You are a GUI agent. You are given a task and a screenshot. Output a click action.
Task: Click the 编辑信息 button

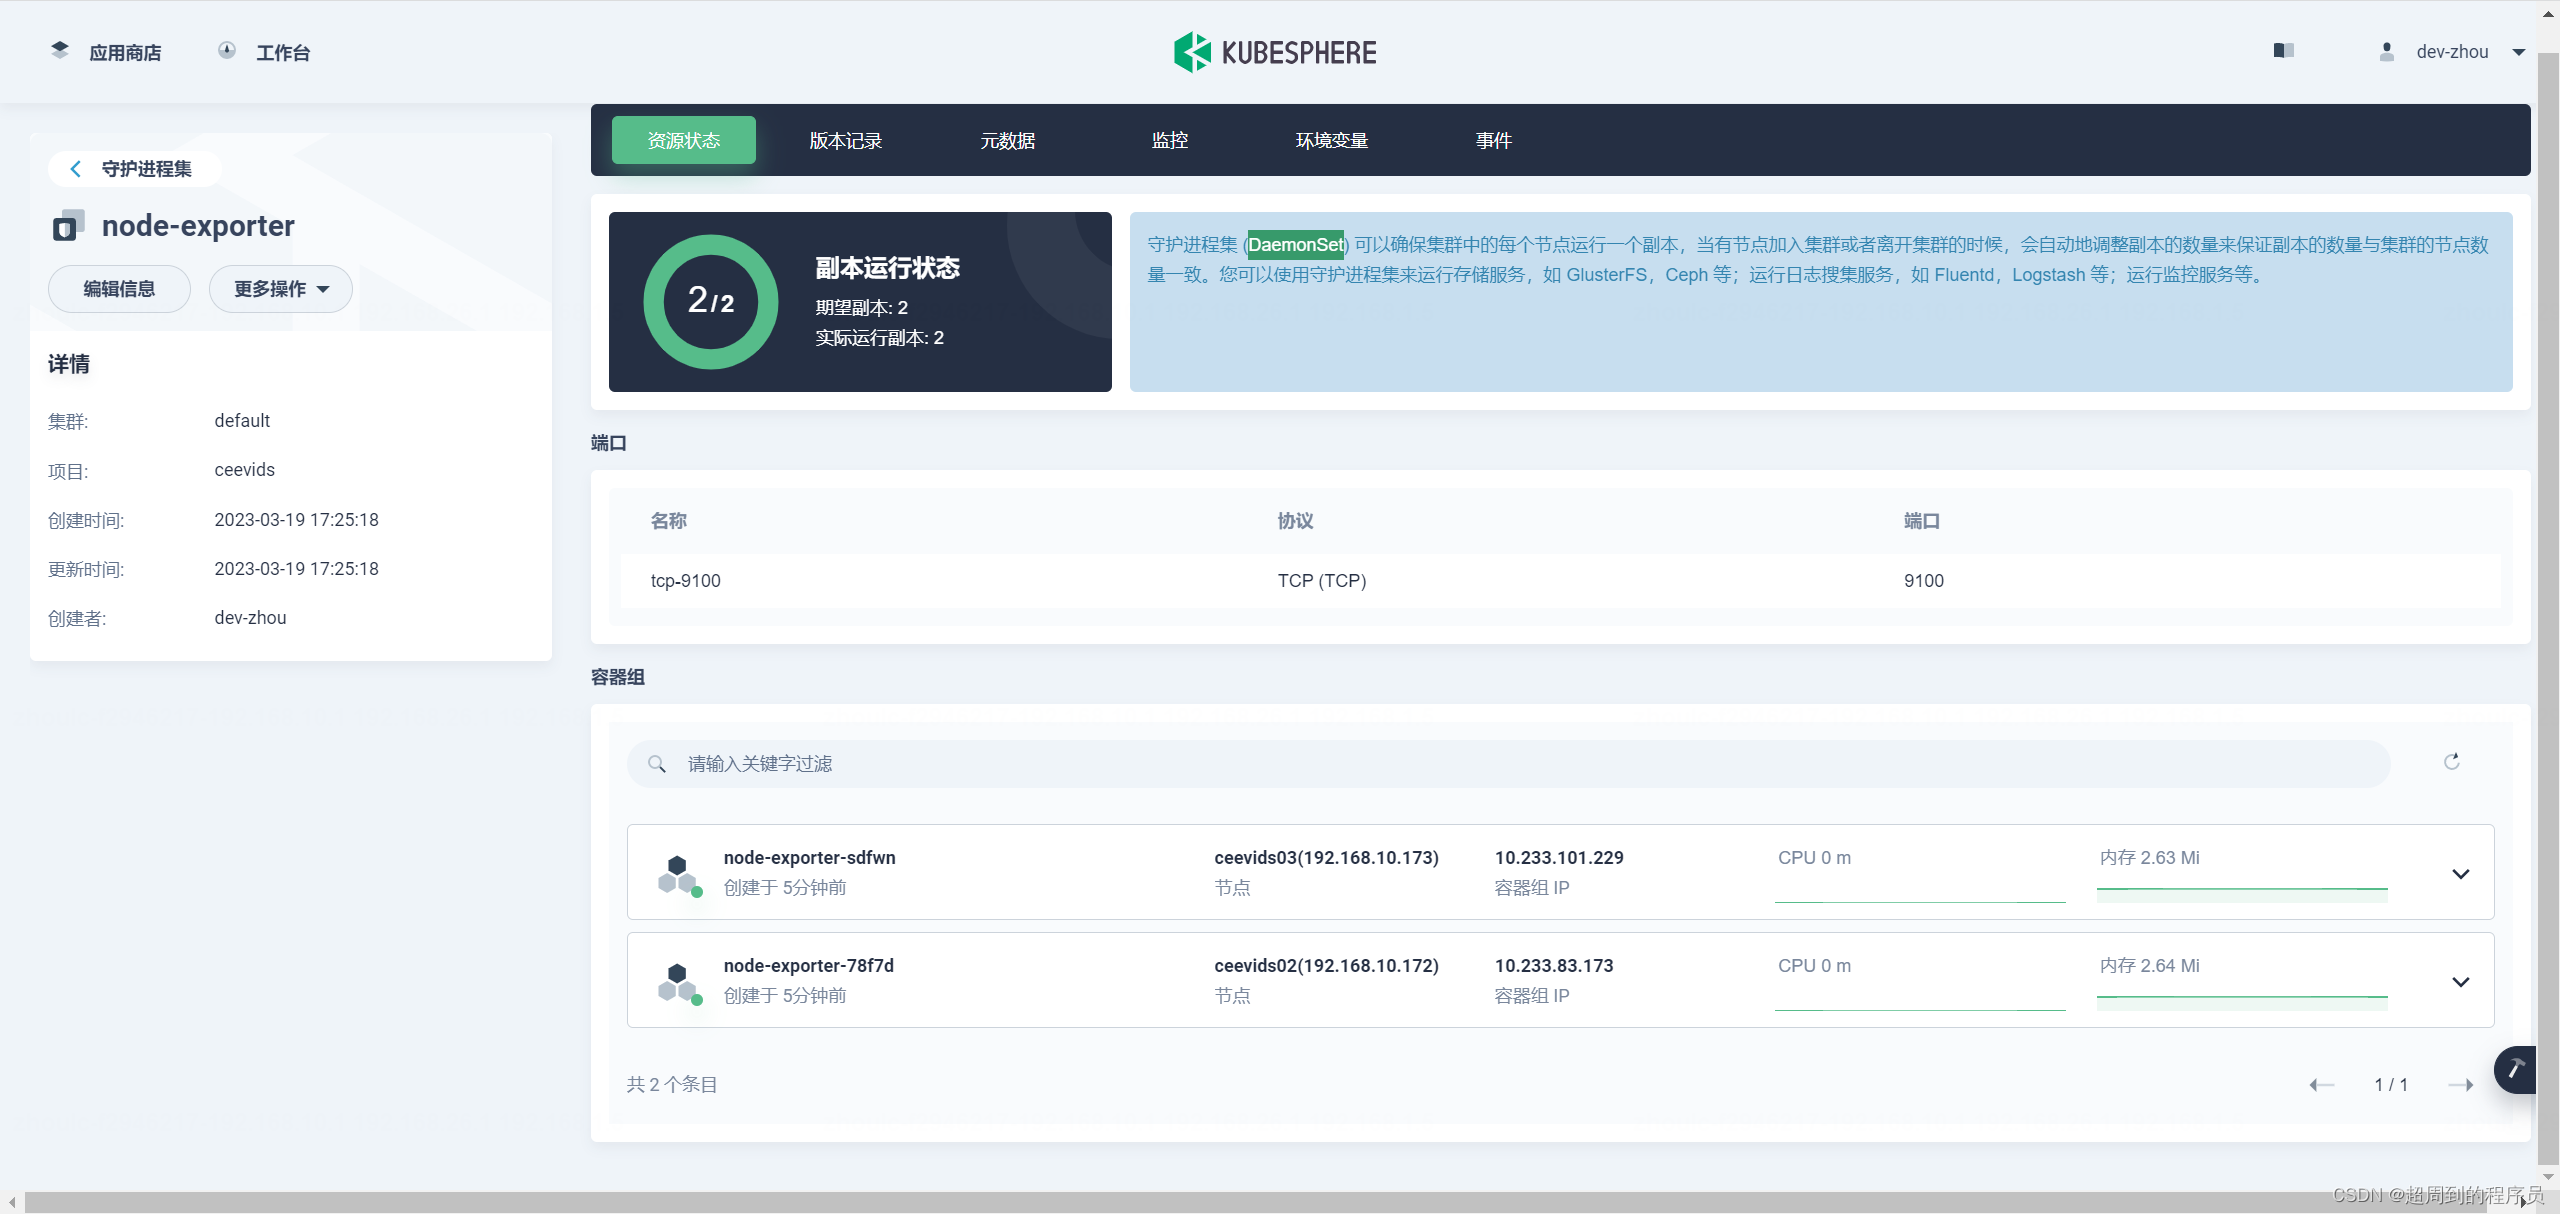119,288
